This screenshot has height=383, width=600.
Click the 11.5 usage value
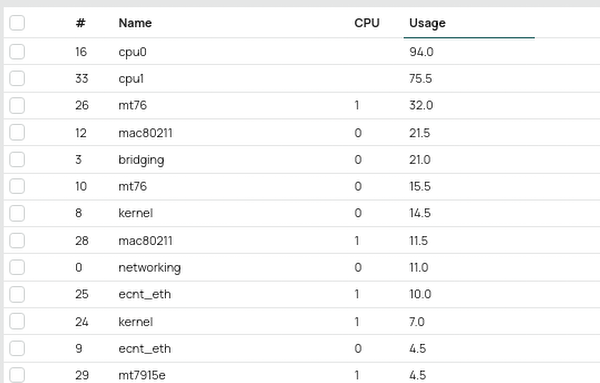click(x=418, y=241)
